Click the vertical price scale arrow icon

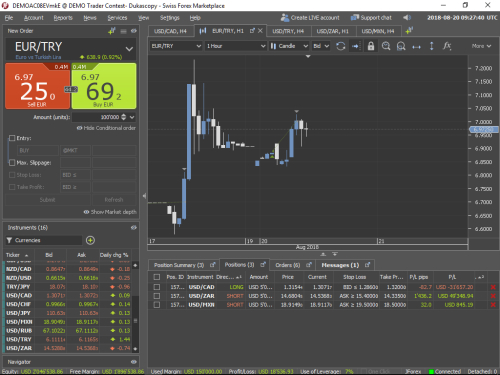point(432,46)
